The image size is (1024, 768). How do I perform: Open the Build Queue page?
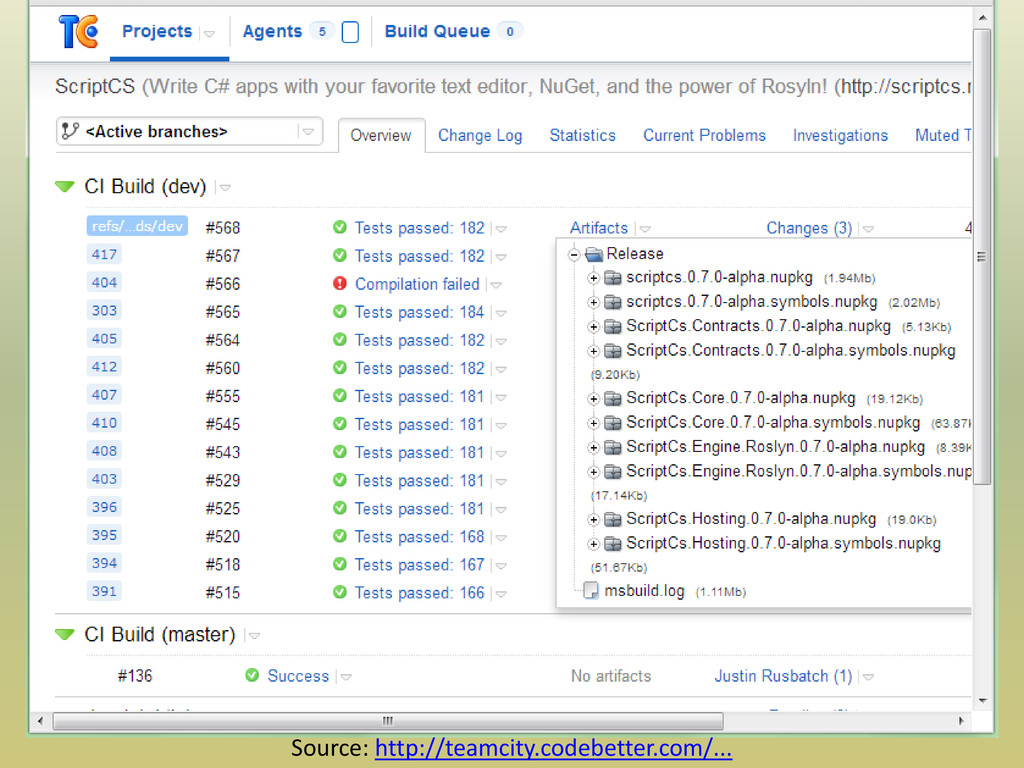coord(437,31)
